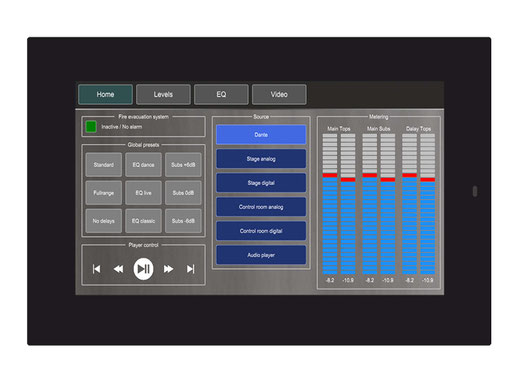Viewport: 519px width, 381px height.
Task: Open the Video tab
Action: pos(279,94)
